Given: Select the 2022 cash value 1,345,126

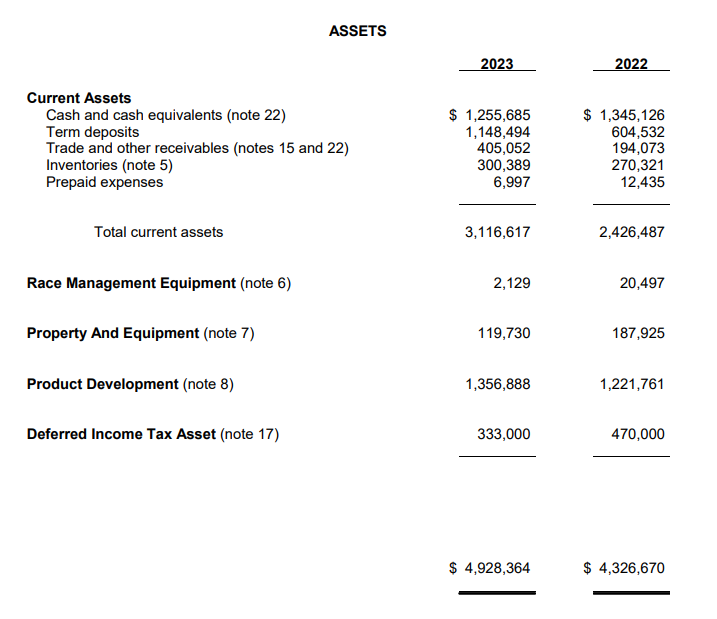Looking at the screenshot, I should coord(632,115).
